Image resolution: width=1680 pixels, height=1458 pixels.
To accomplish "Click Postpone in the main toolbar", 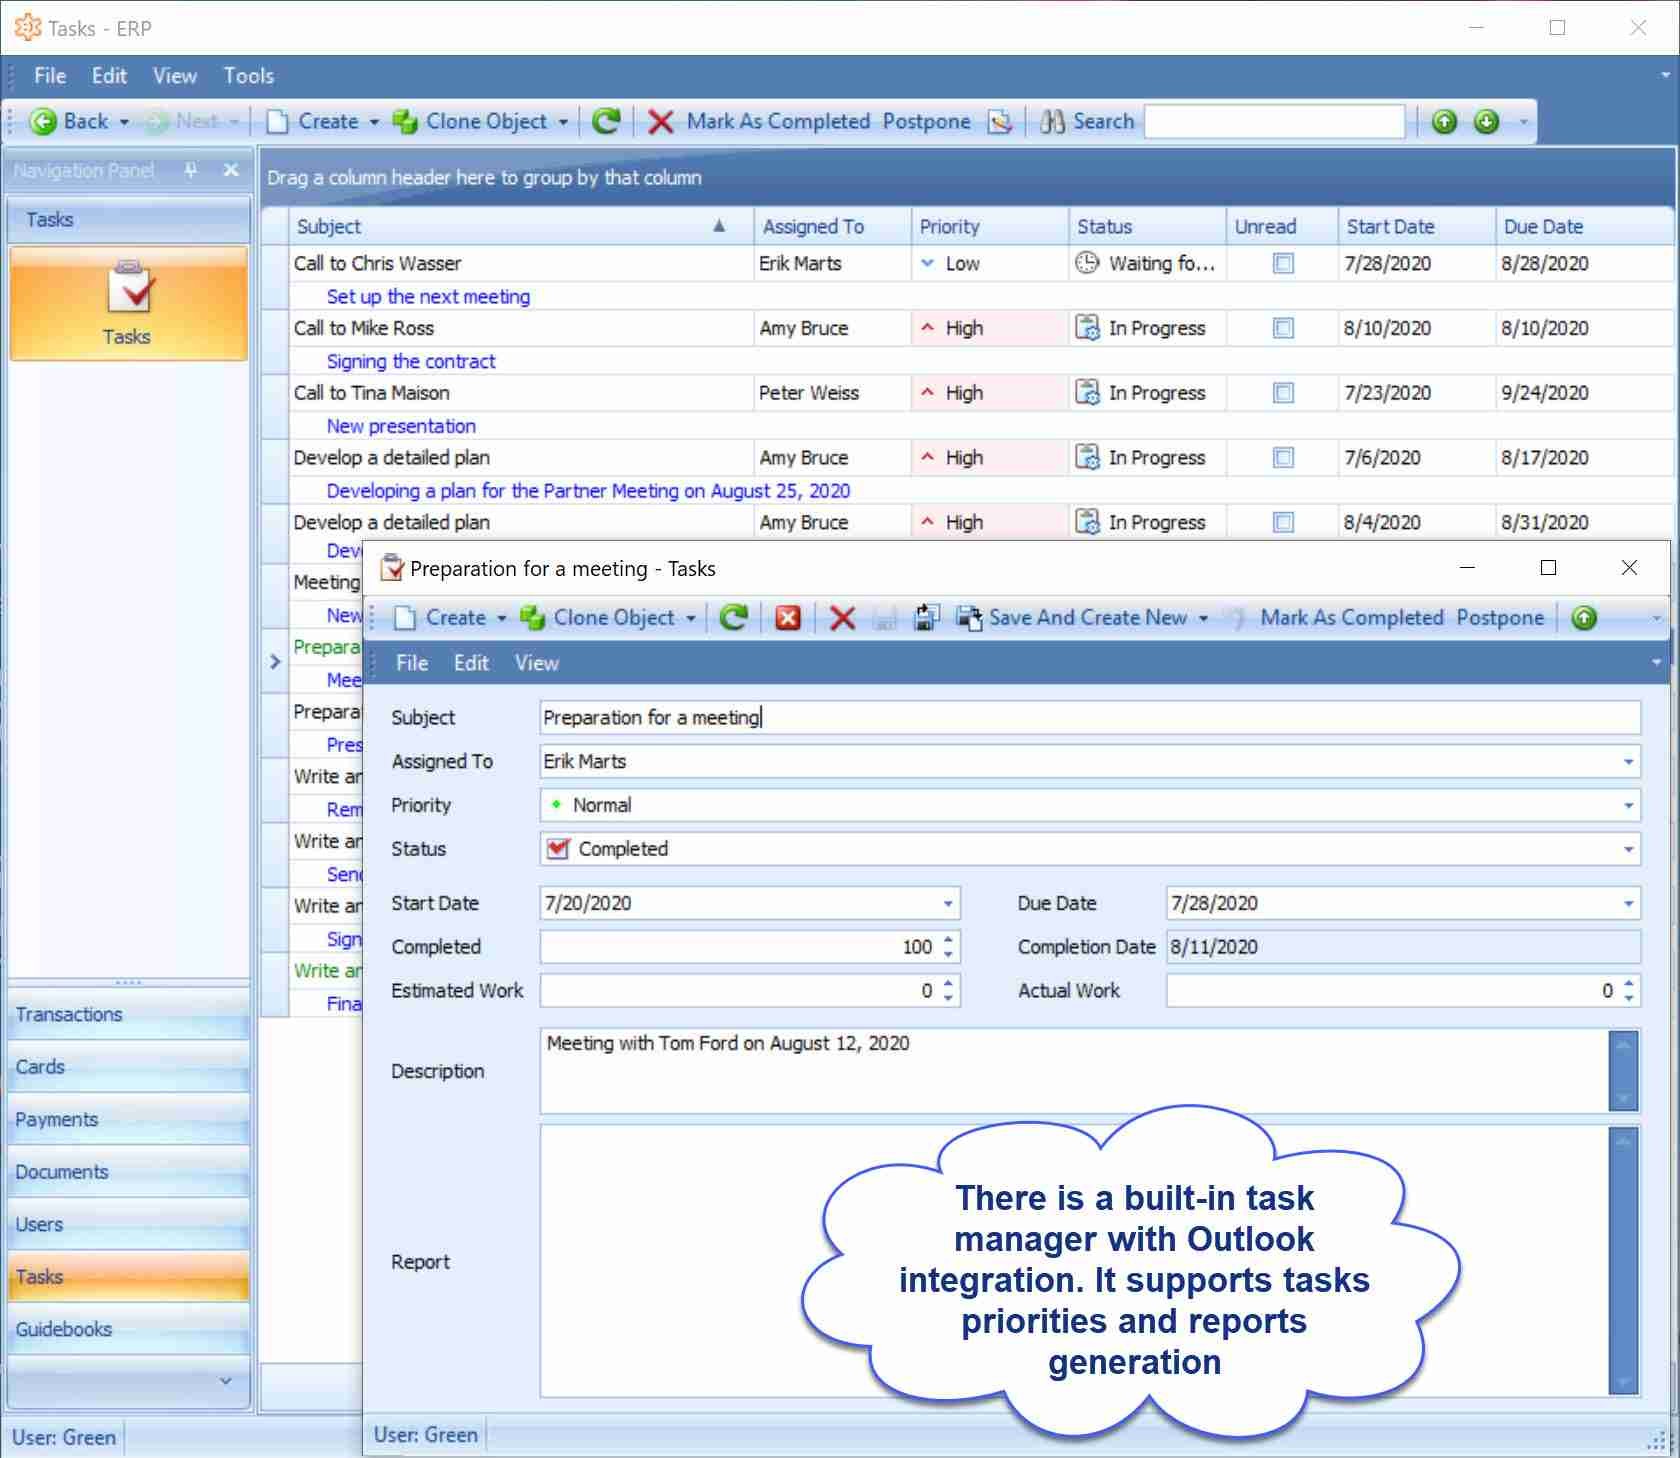I will (926, 122).
